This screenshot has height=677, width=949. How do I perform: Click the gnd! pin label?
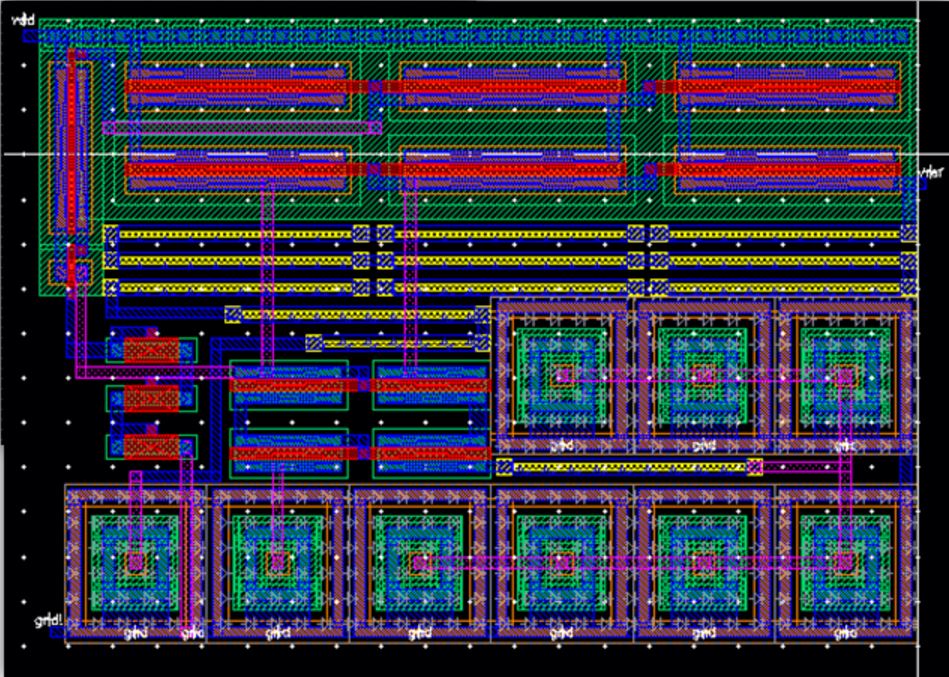[x=48, y=621]
